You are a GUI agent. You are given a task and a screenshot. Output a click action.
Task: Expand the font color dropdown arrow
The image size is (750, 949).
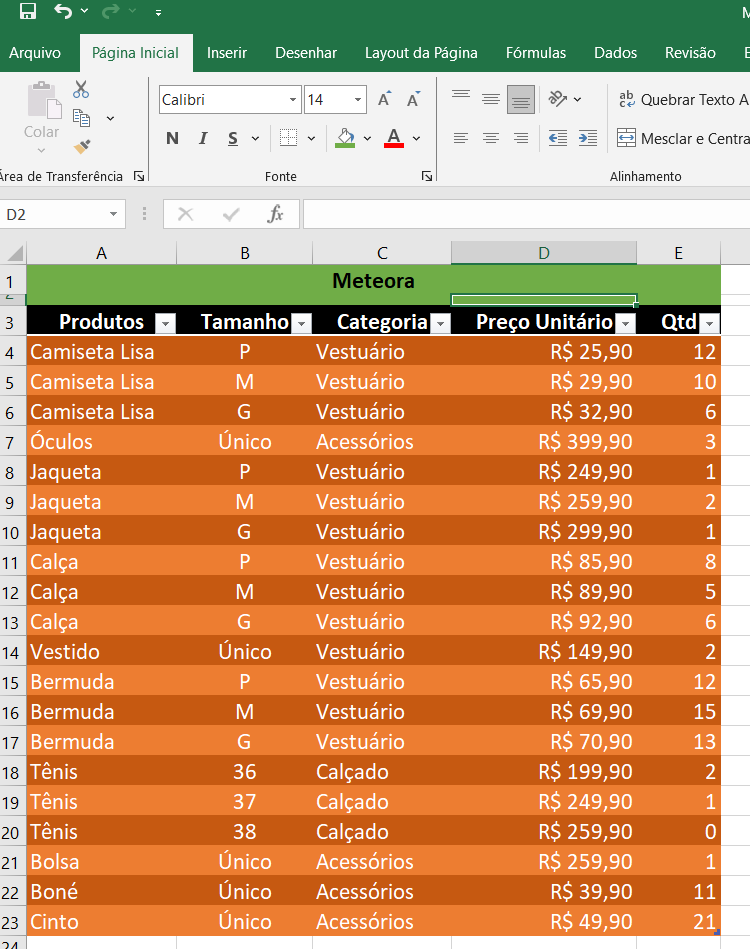(416, 139)
